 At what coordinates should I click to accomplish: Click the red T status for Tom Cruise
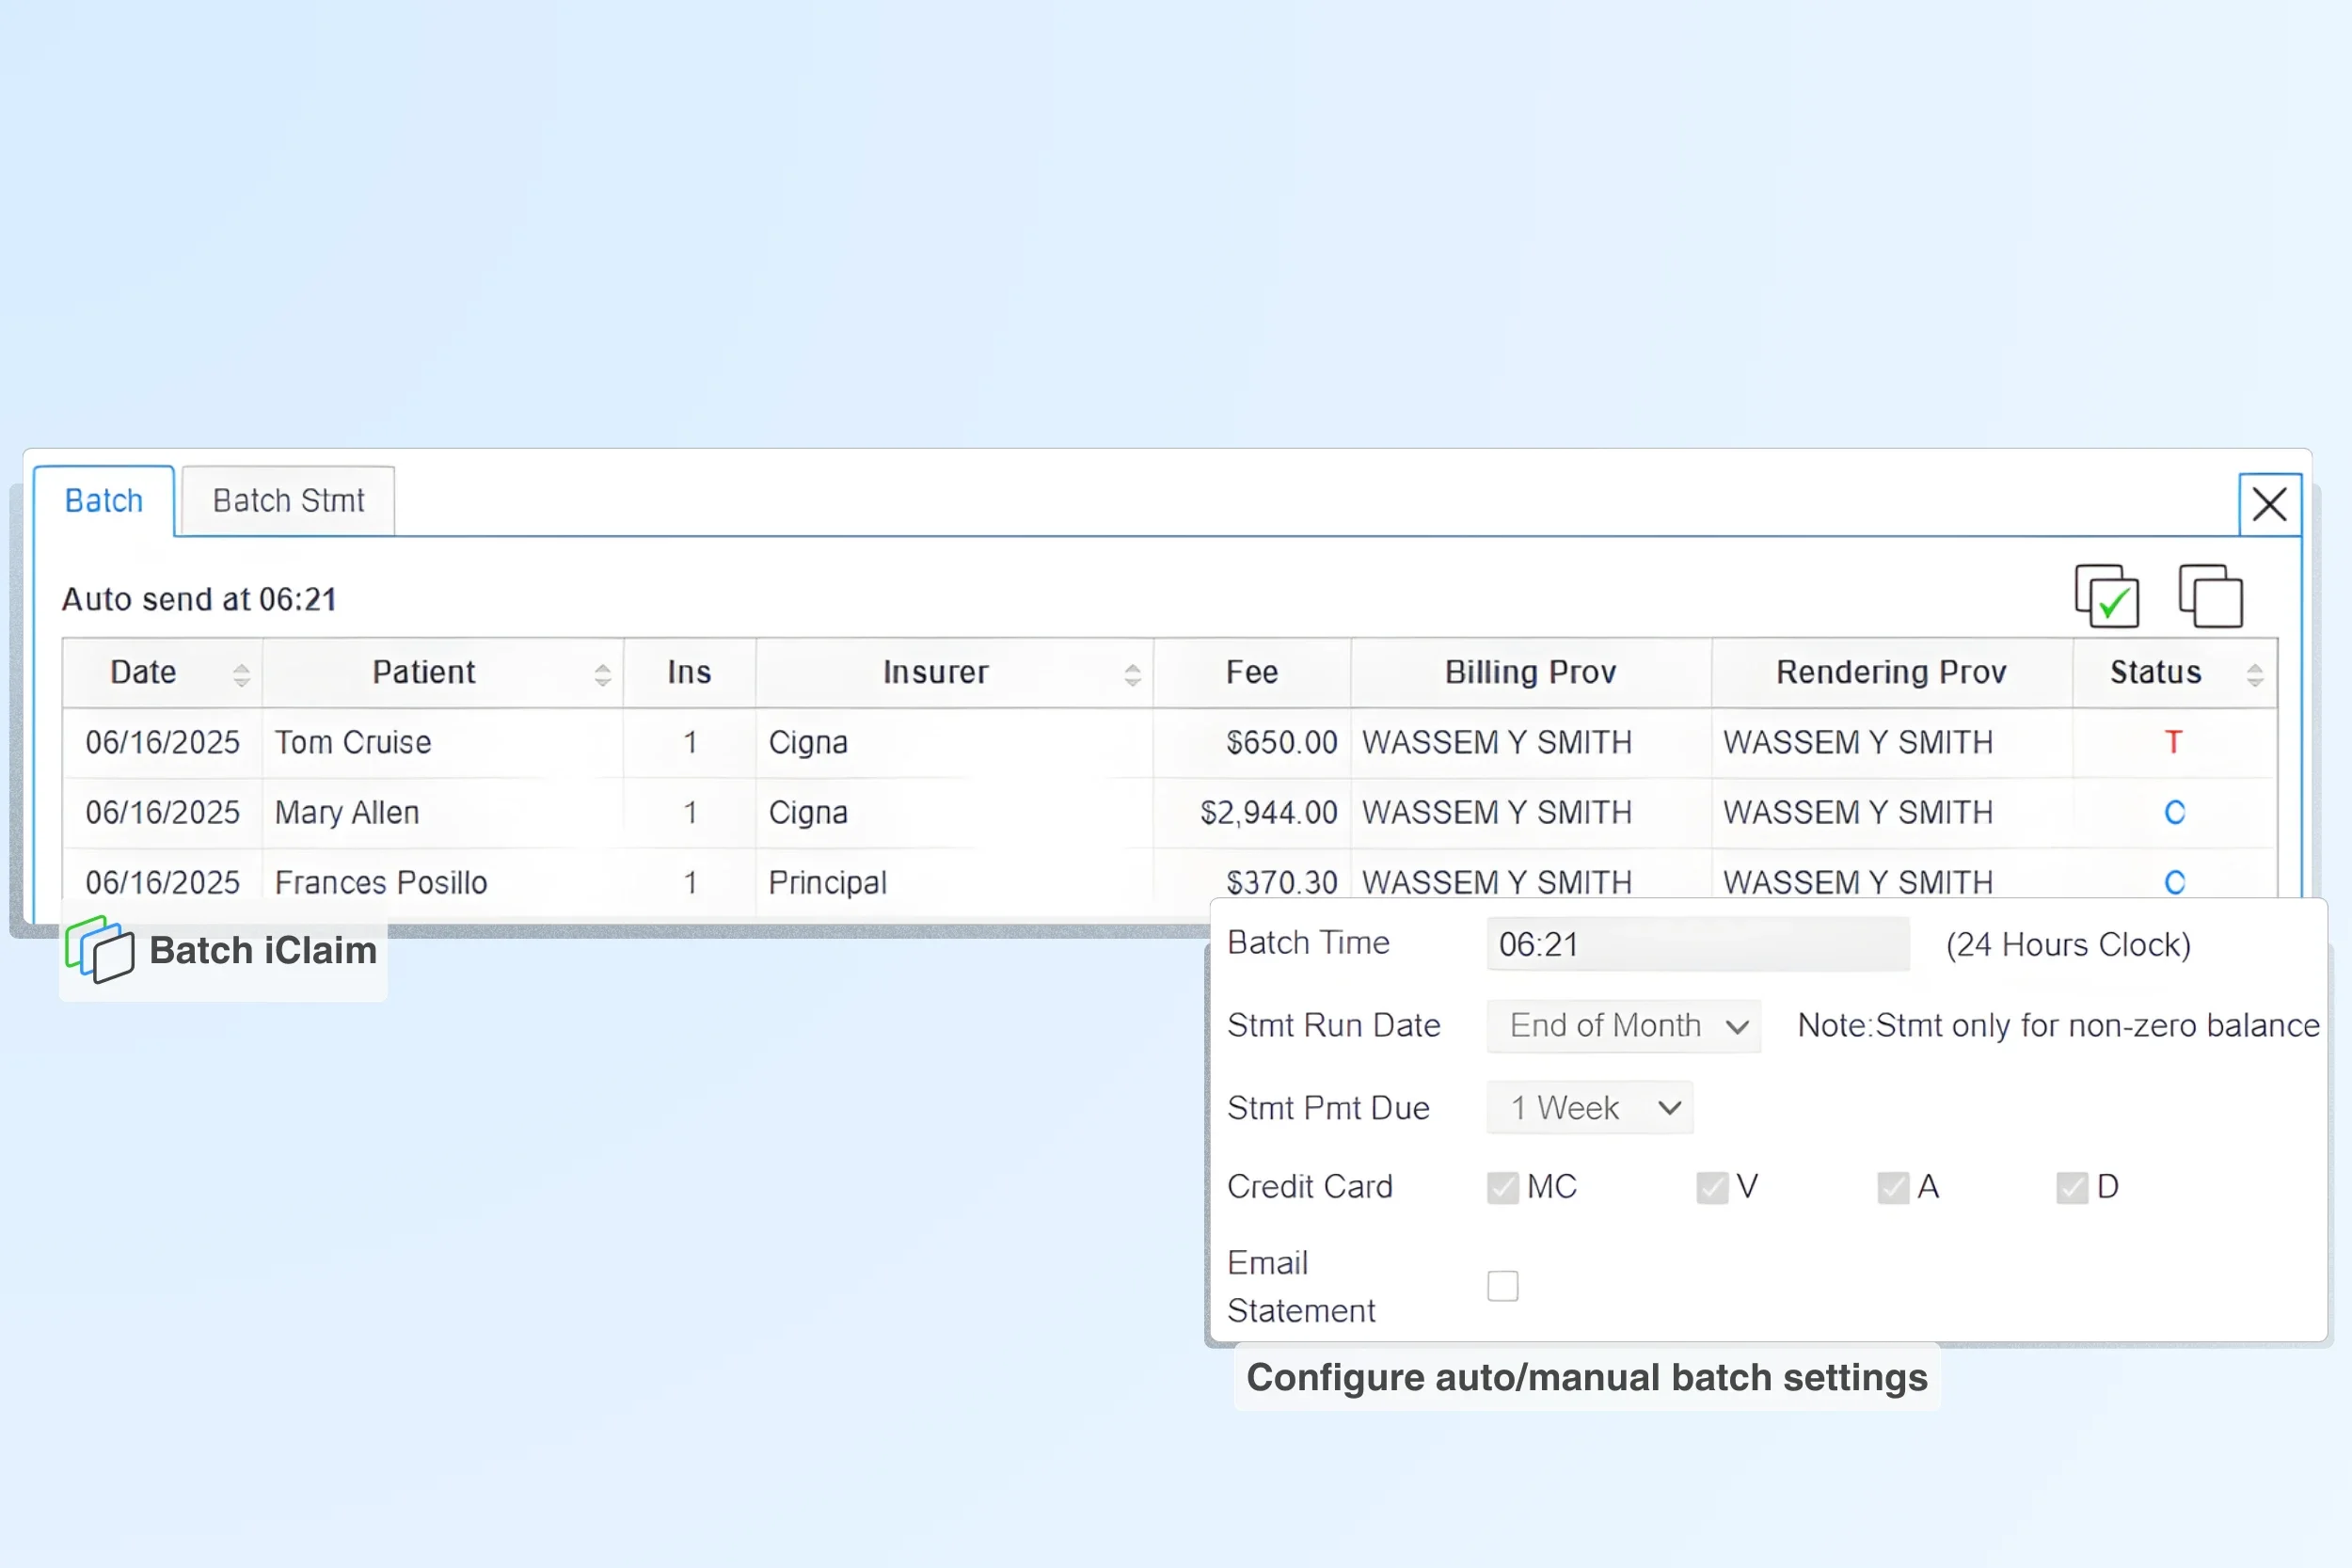2173,742
